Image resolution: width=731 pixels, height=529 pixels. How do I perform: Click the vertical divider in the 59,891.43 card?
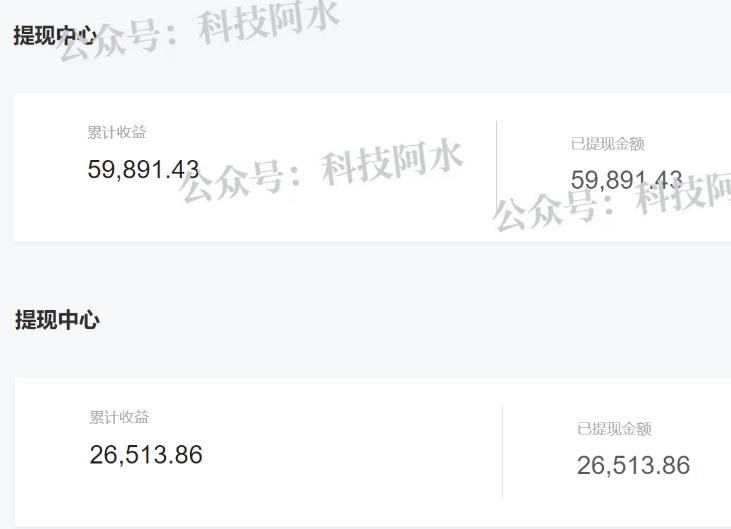(x=496, y=165)
